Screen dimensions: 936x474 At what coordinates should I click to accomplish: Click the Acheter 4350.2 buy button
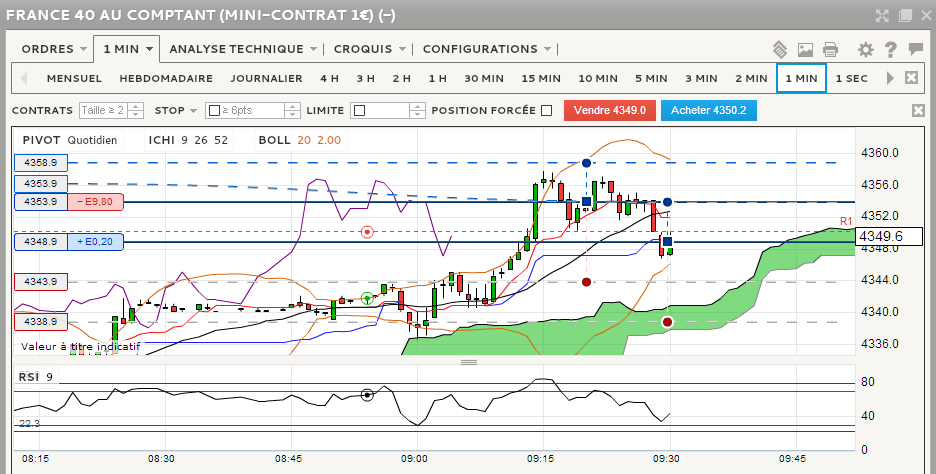tap(709, 110)
